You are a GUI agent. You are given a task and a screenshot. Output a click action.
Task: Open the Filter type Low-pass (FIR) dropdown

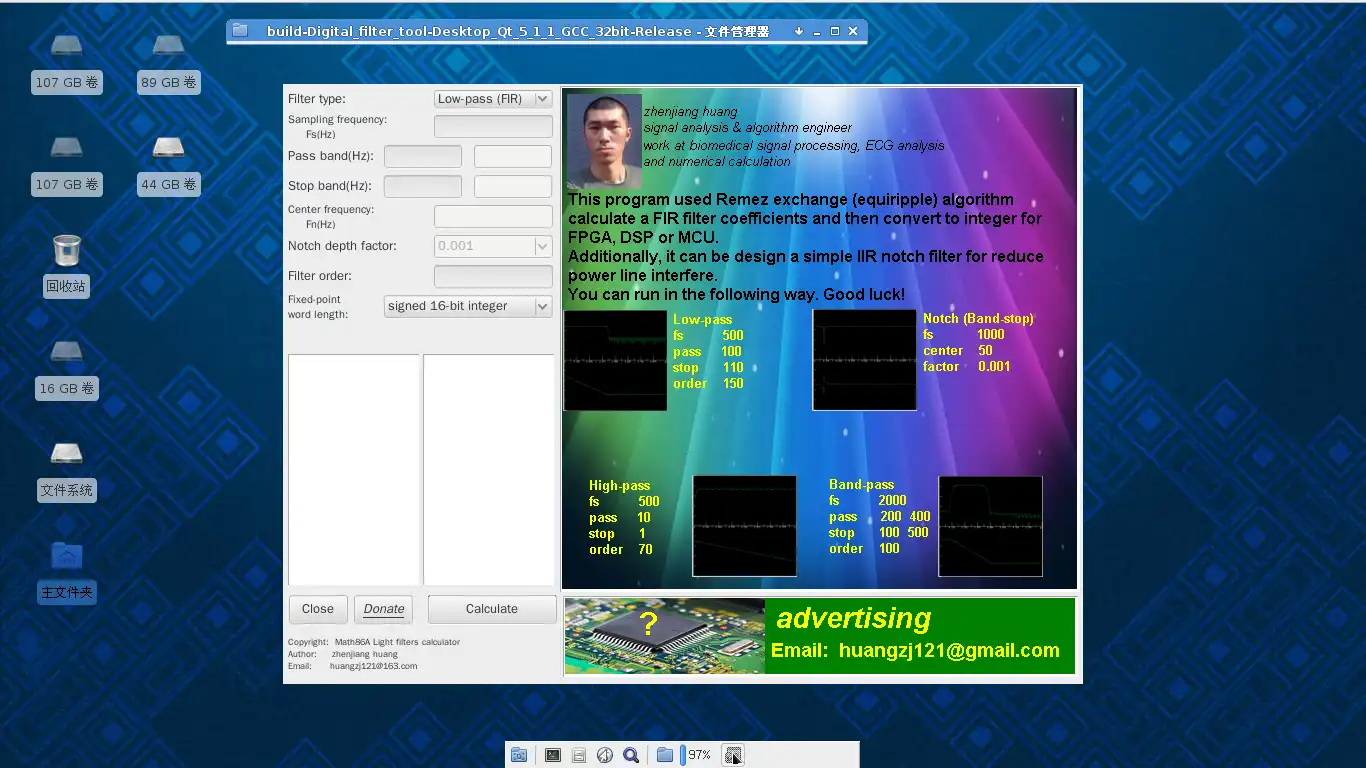coord(493,99)
